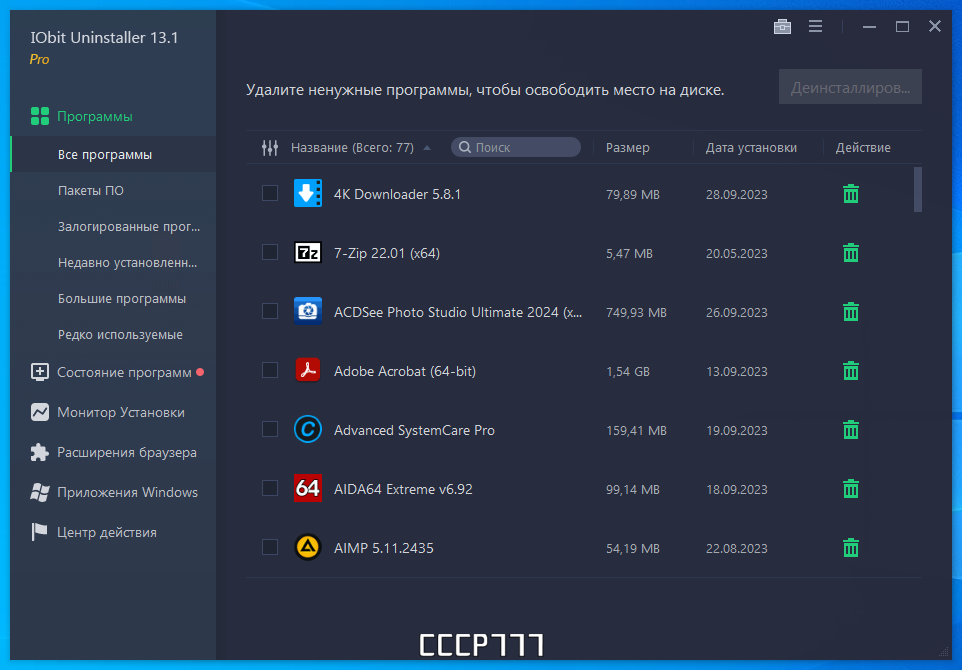Click the Центр действия flag icon
The width and height of the screenshot is (962, 670).
click(x=40, y=532)
